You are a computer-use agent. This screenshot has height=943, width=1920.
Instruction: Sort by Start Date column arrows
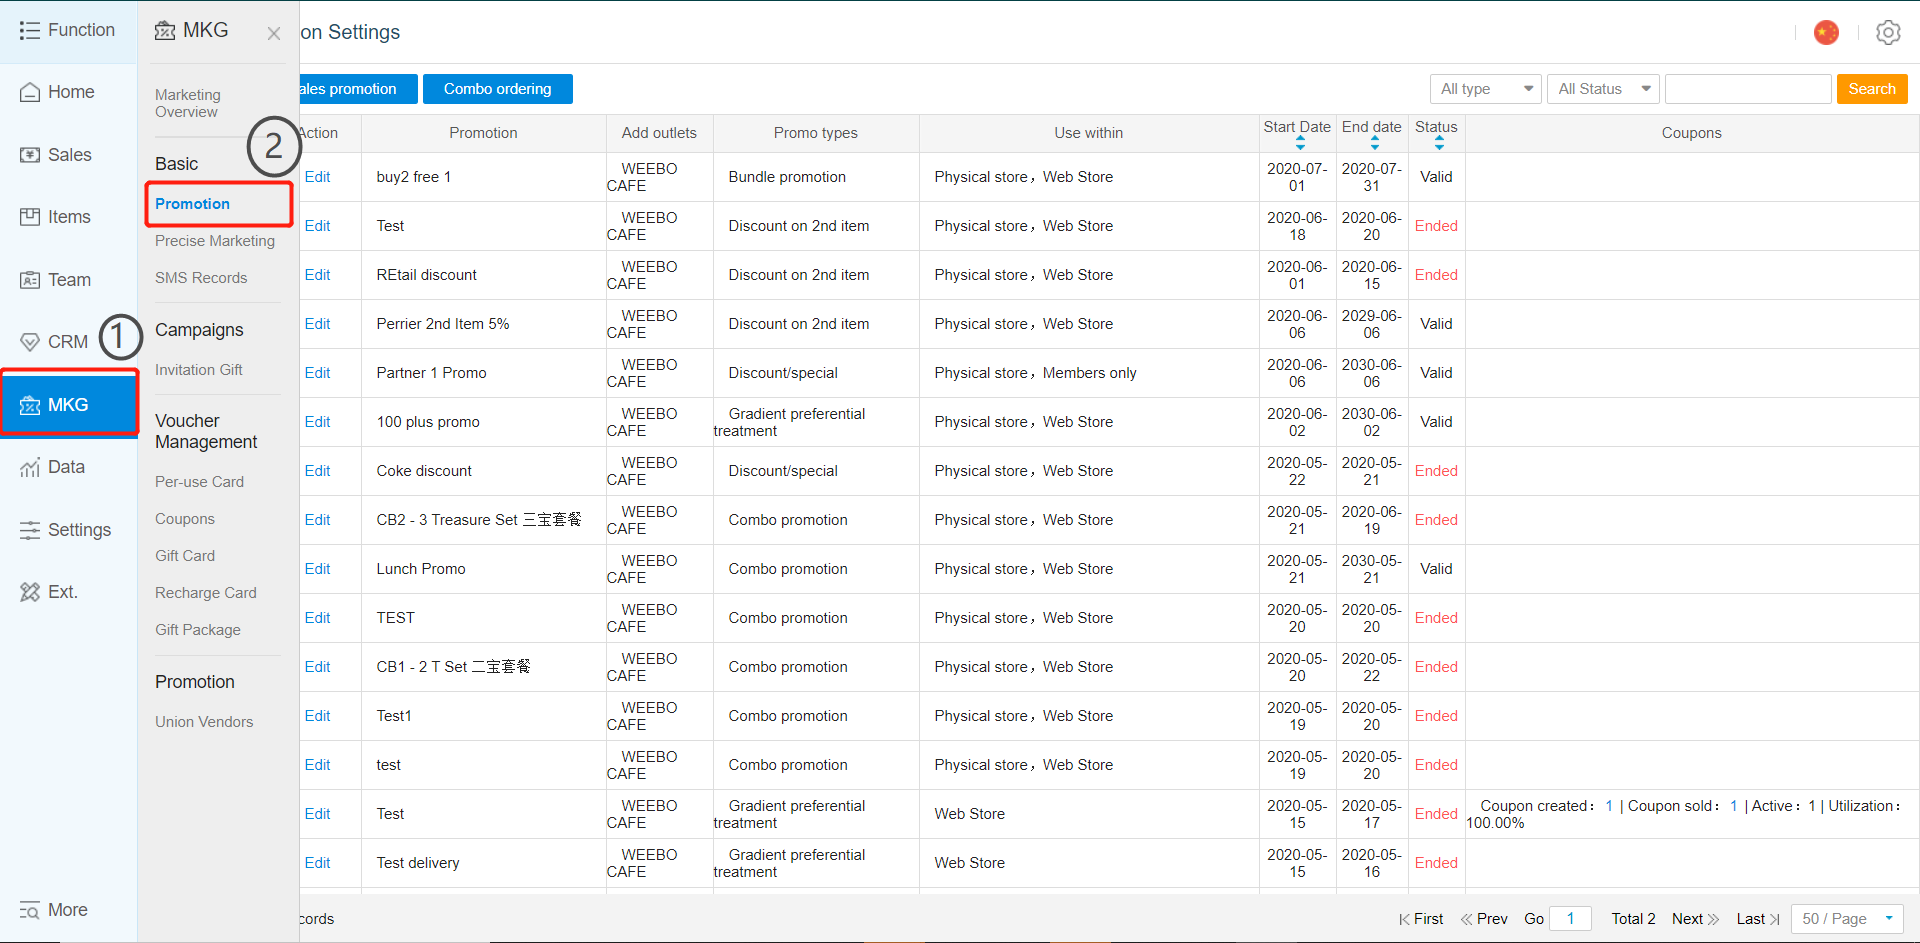(1300, 144)
